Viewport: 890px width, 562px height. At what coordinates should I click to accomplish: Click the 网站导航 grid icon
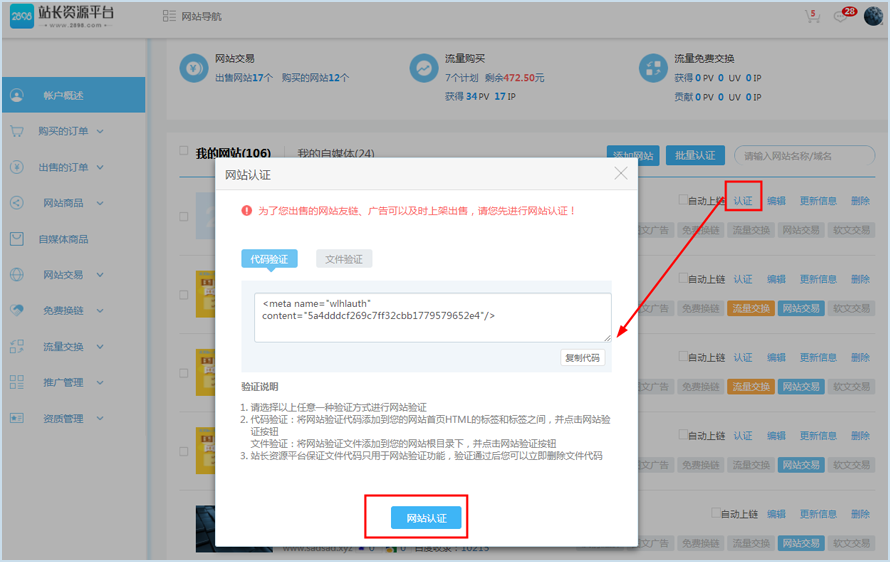(169, 17)
